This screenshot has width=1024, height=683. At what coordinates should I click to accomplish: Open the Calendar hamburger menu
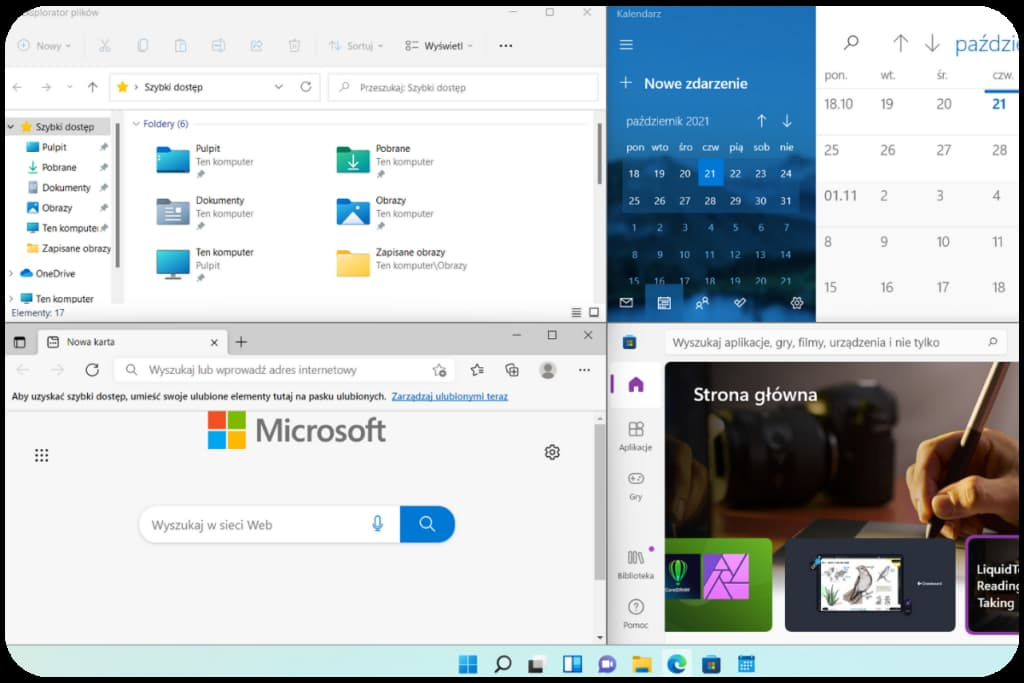tap(627, 45)
